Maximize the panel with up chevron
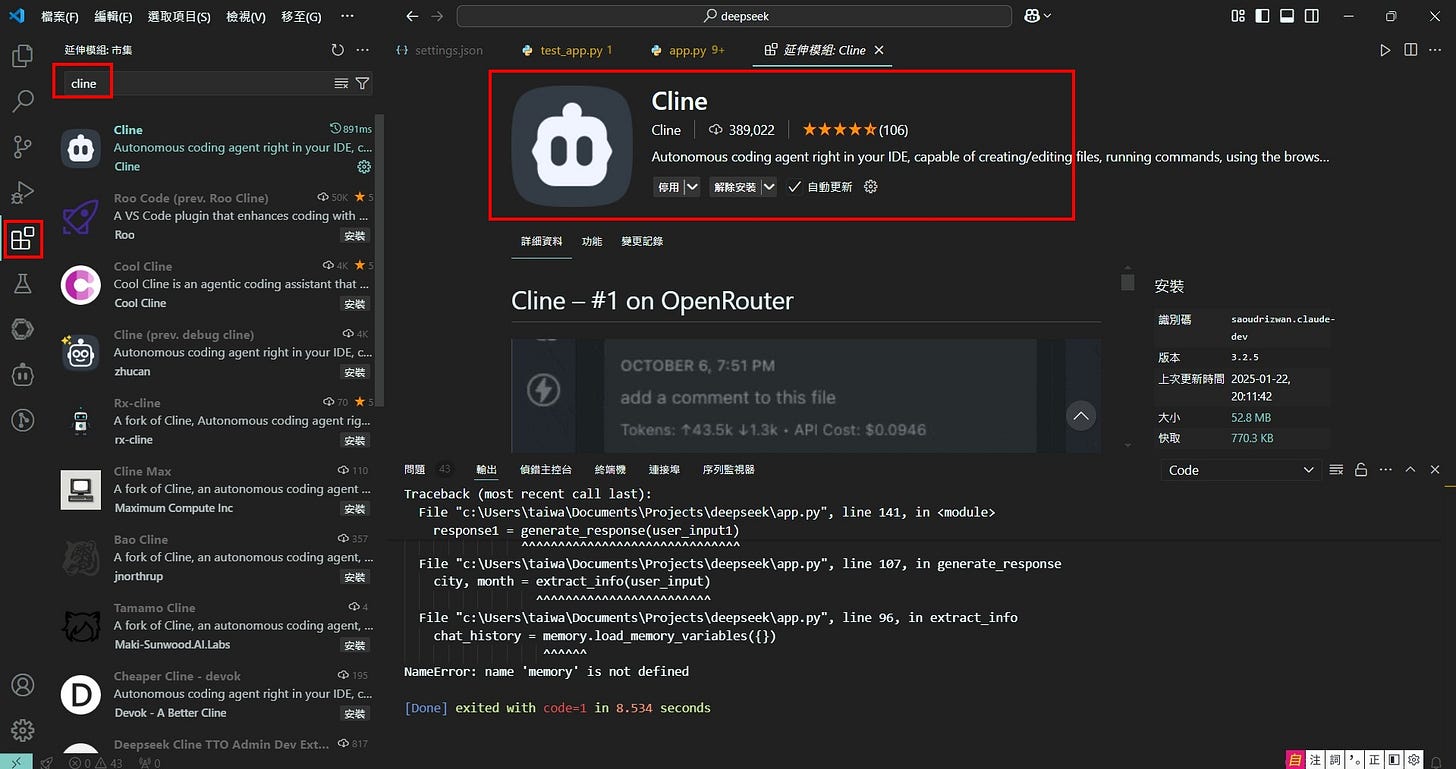Screen dimensions: 1456x769 tap(1411, 470)
